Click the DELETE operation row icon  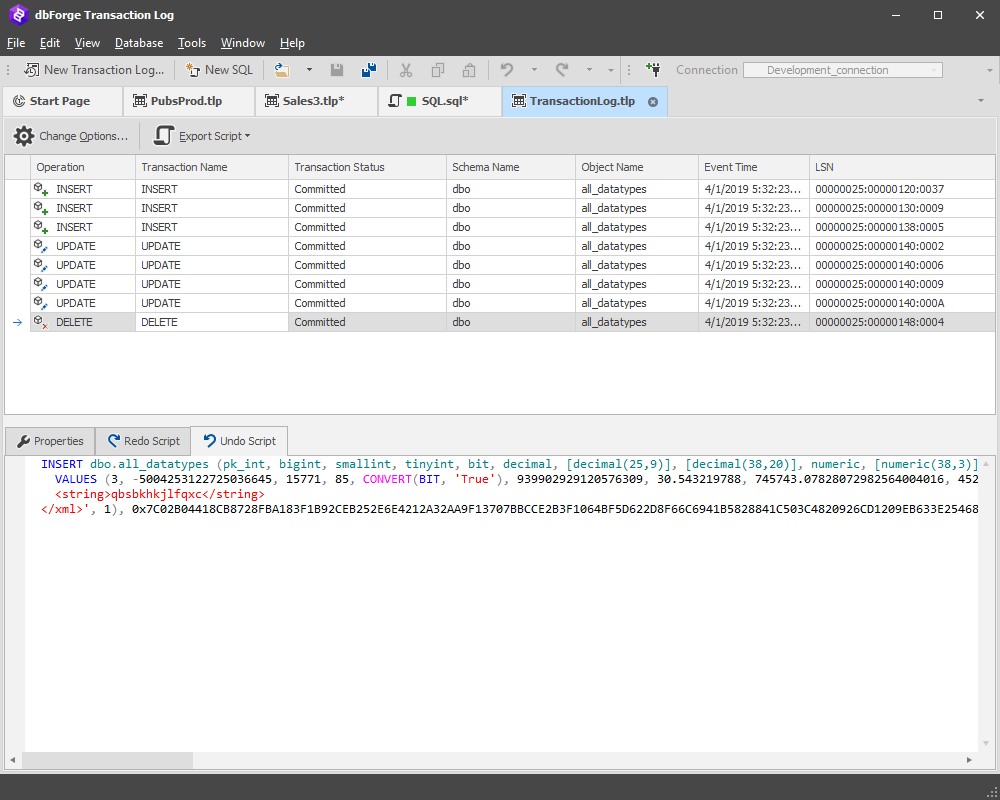[41, 322]
